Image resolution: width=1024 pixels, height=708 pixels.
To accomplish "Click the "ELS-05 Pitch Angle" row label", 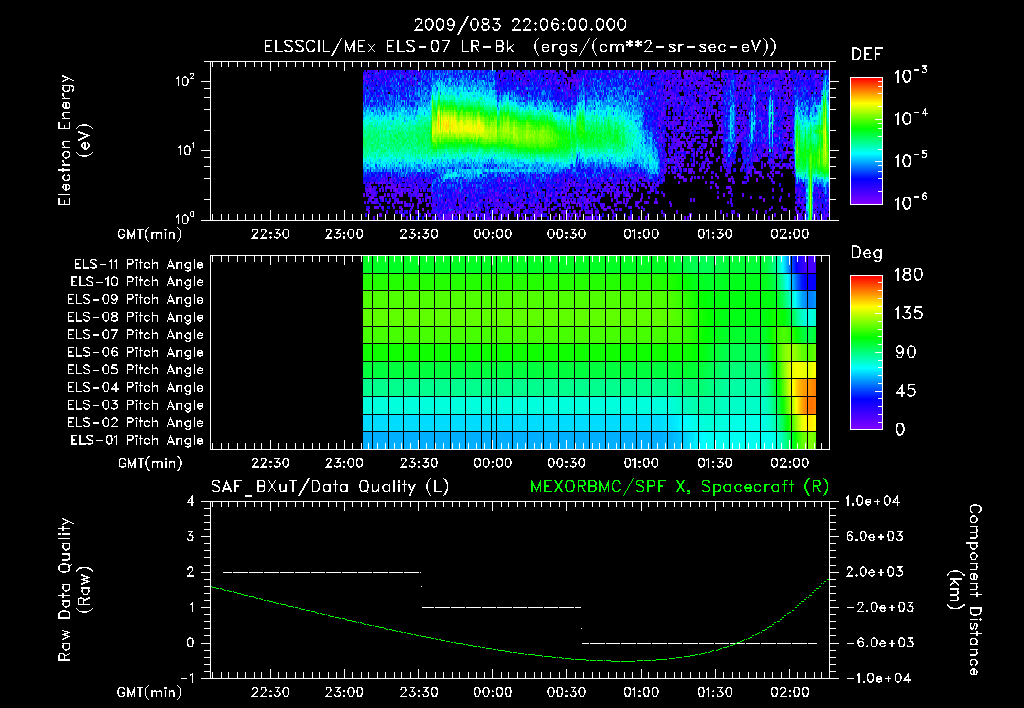I will tap(136, 370).
